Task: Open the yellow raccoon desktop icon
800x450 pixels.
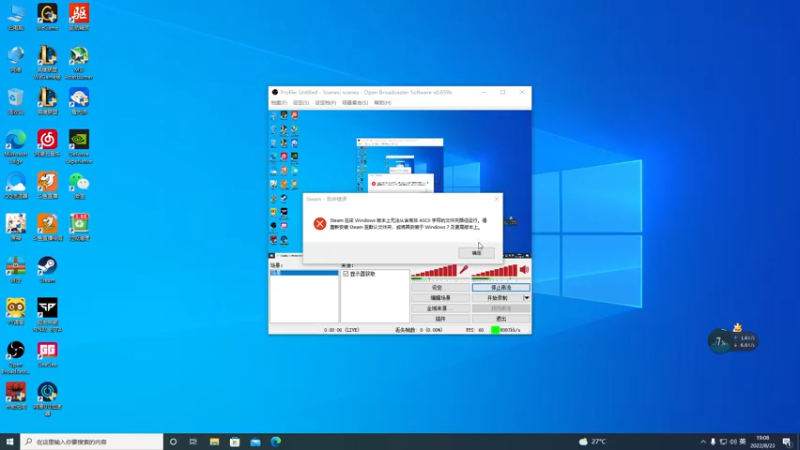Action: coord(16,312)
